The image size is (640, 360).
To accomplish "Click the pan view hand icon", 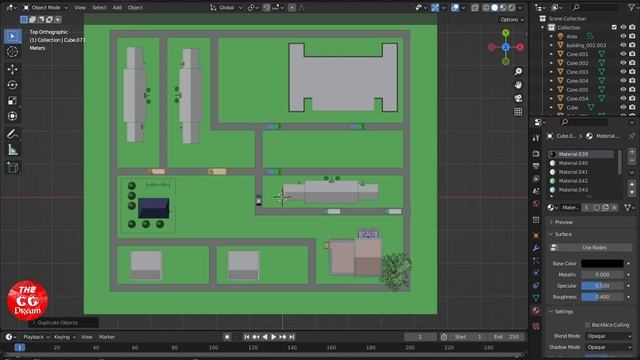I will 518,85.
